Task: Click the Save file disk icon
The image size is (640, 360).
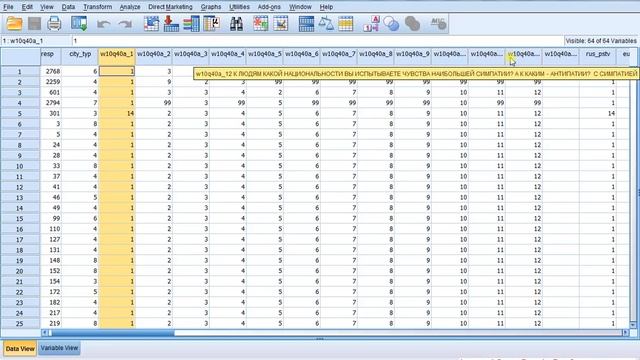Action: click(x=34, y=24)
